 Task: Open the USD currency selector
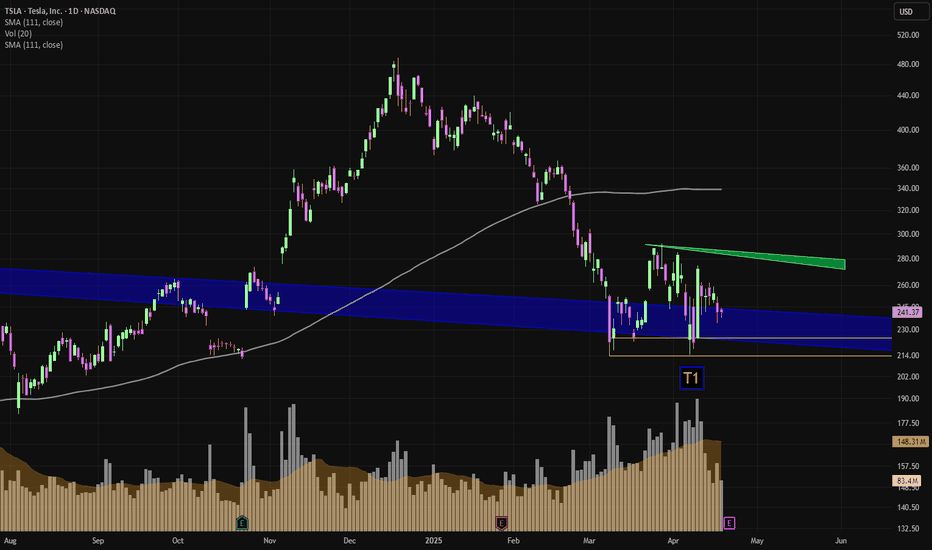tap(909, 12)
